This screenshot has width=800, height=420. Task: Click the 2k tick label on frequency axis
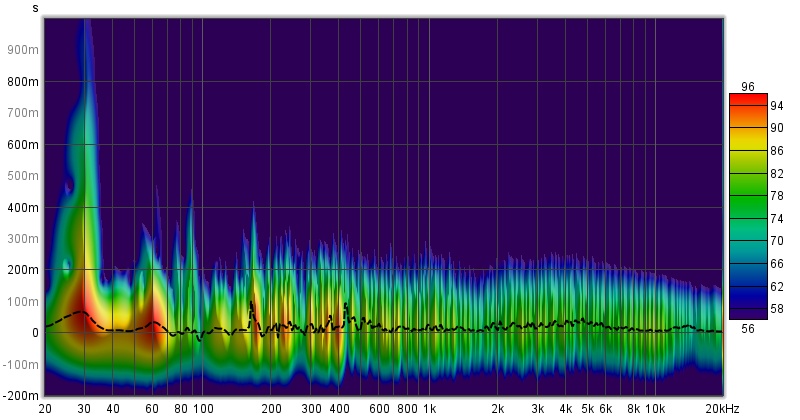pyautogui.click(x=497, y=409)
